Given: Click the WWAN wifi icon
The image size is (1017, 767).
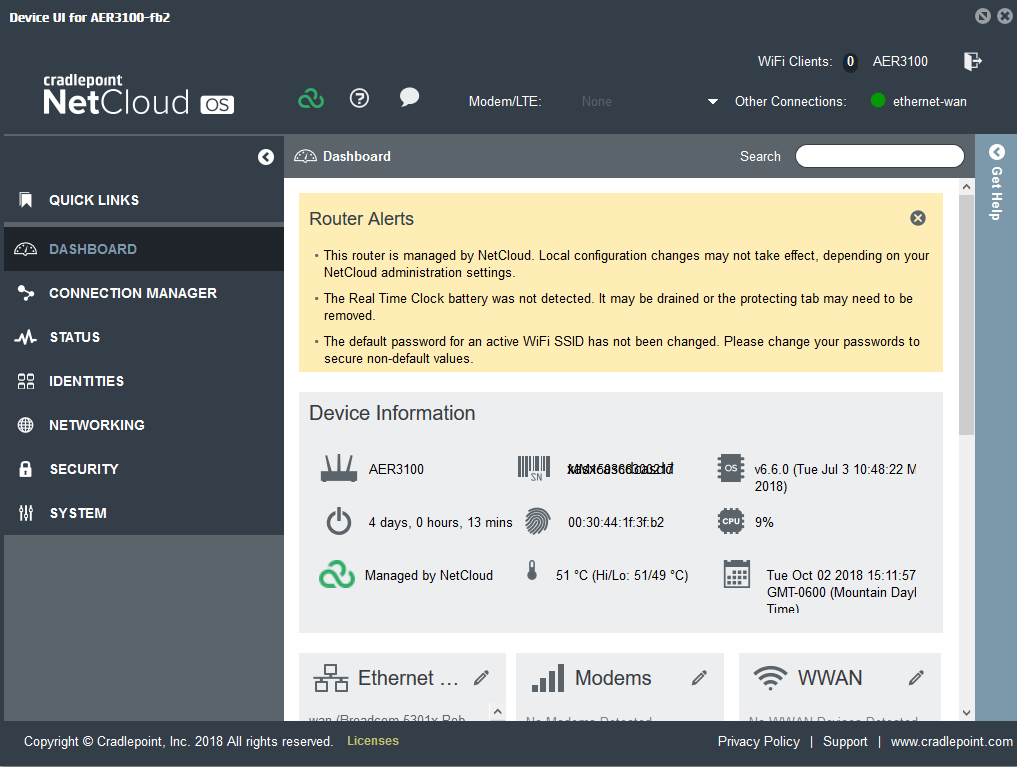Looking at the screenshot, I should click(x=771, y=678).
